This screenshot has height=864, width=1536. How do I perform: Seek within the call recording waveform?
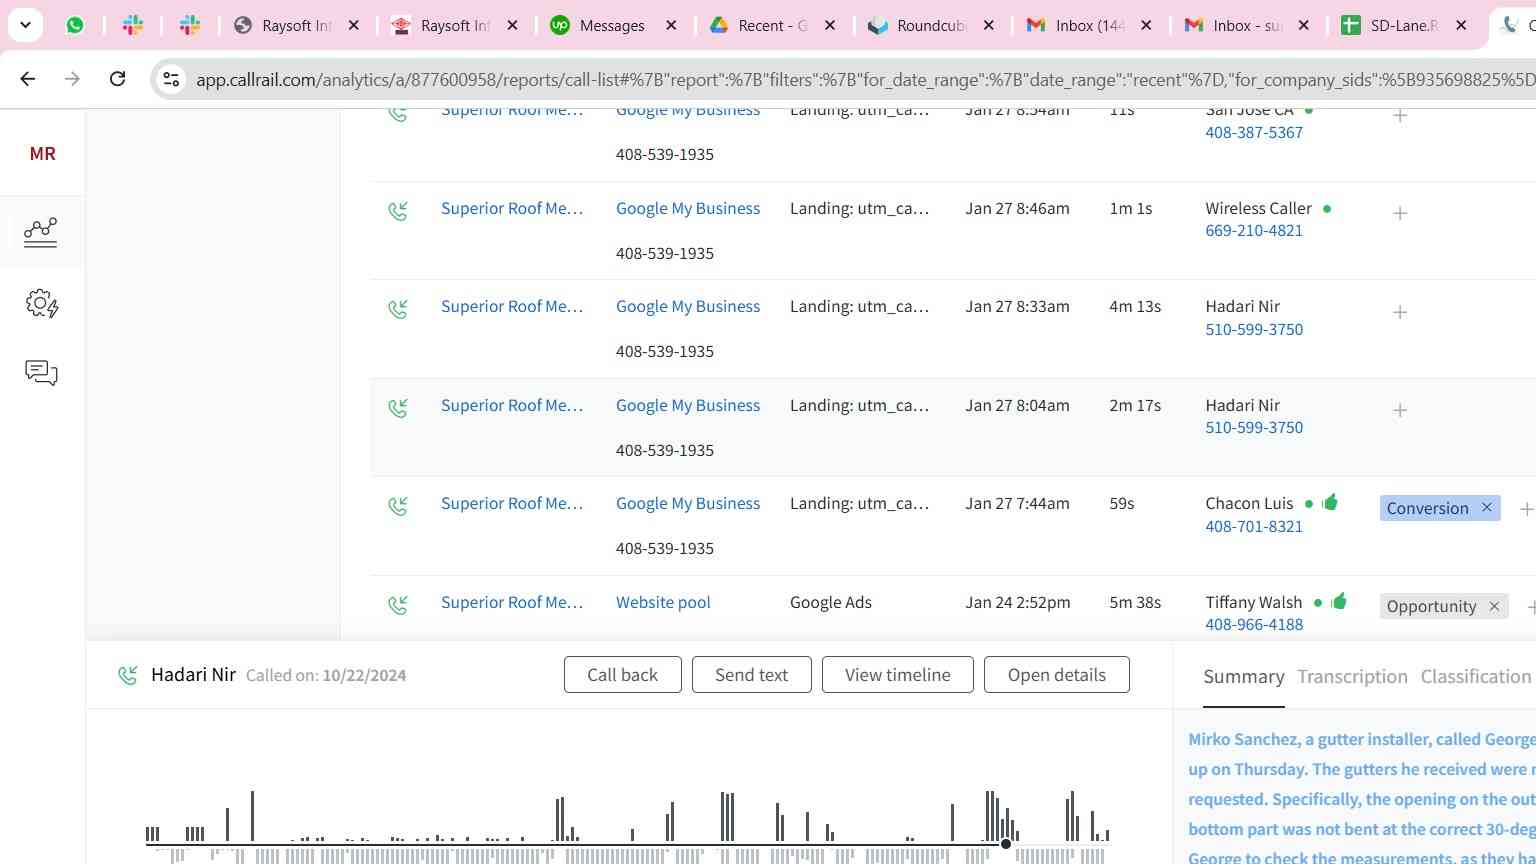627,826
